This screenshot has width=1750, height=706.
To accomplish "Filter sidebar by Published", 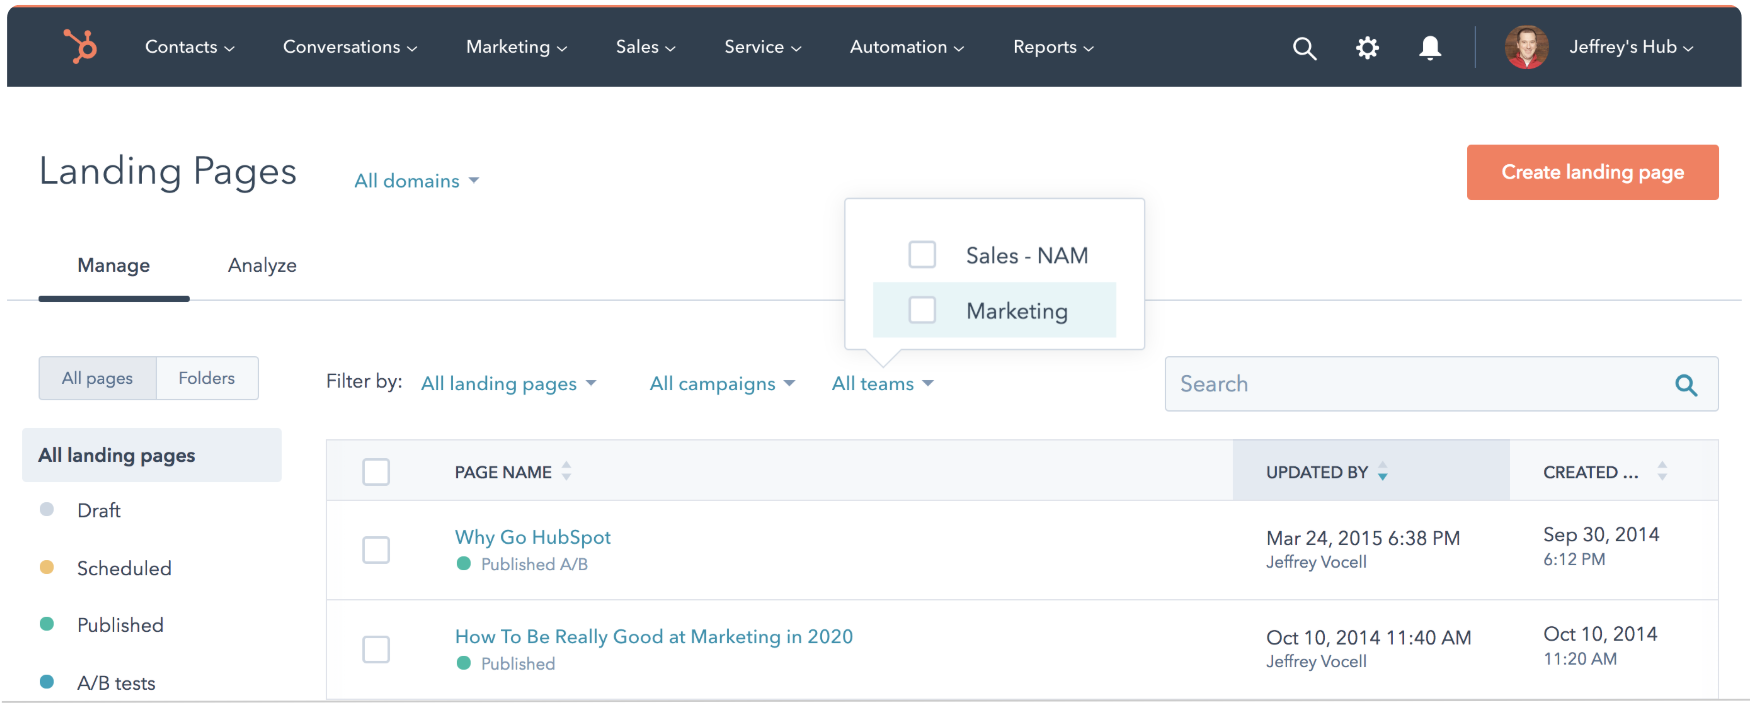I will [120, 625].
